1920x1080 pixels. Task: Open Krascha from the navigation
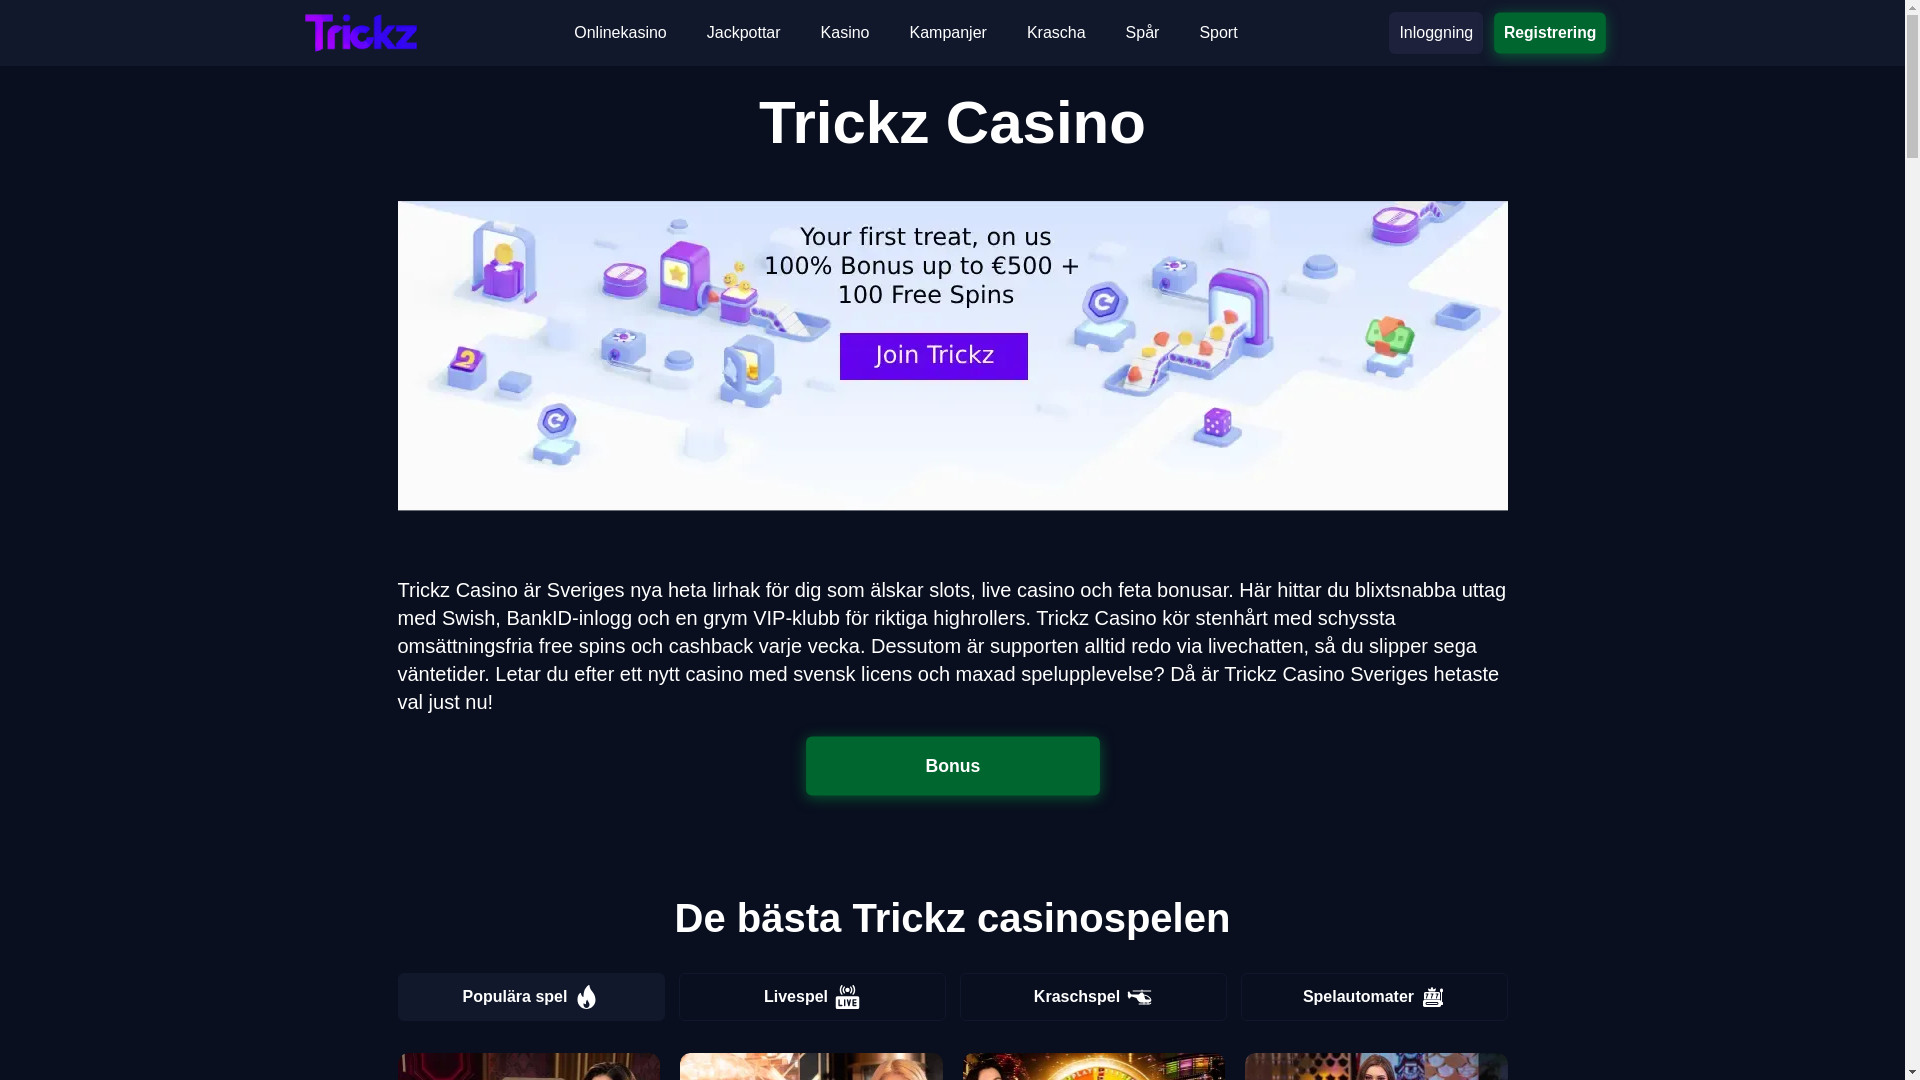coord(1056,33)
